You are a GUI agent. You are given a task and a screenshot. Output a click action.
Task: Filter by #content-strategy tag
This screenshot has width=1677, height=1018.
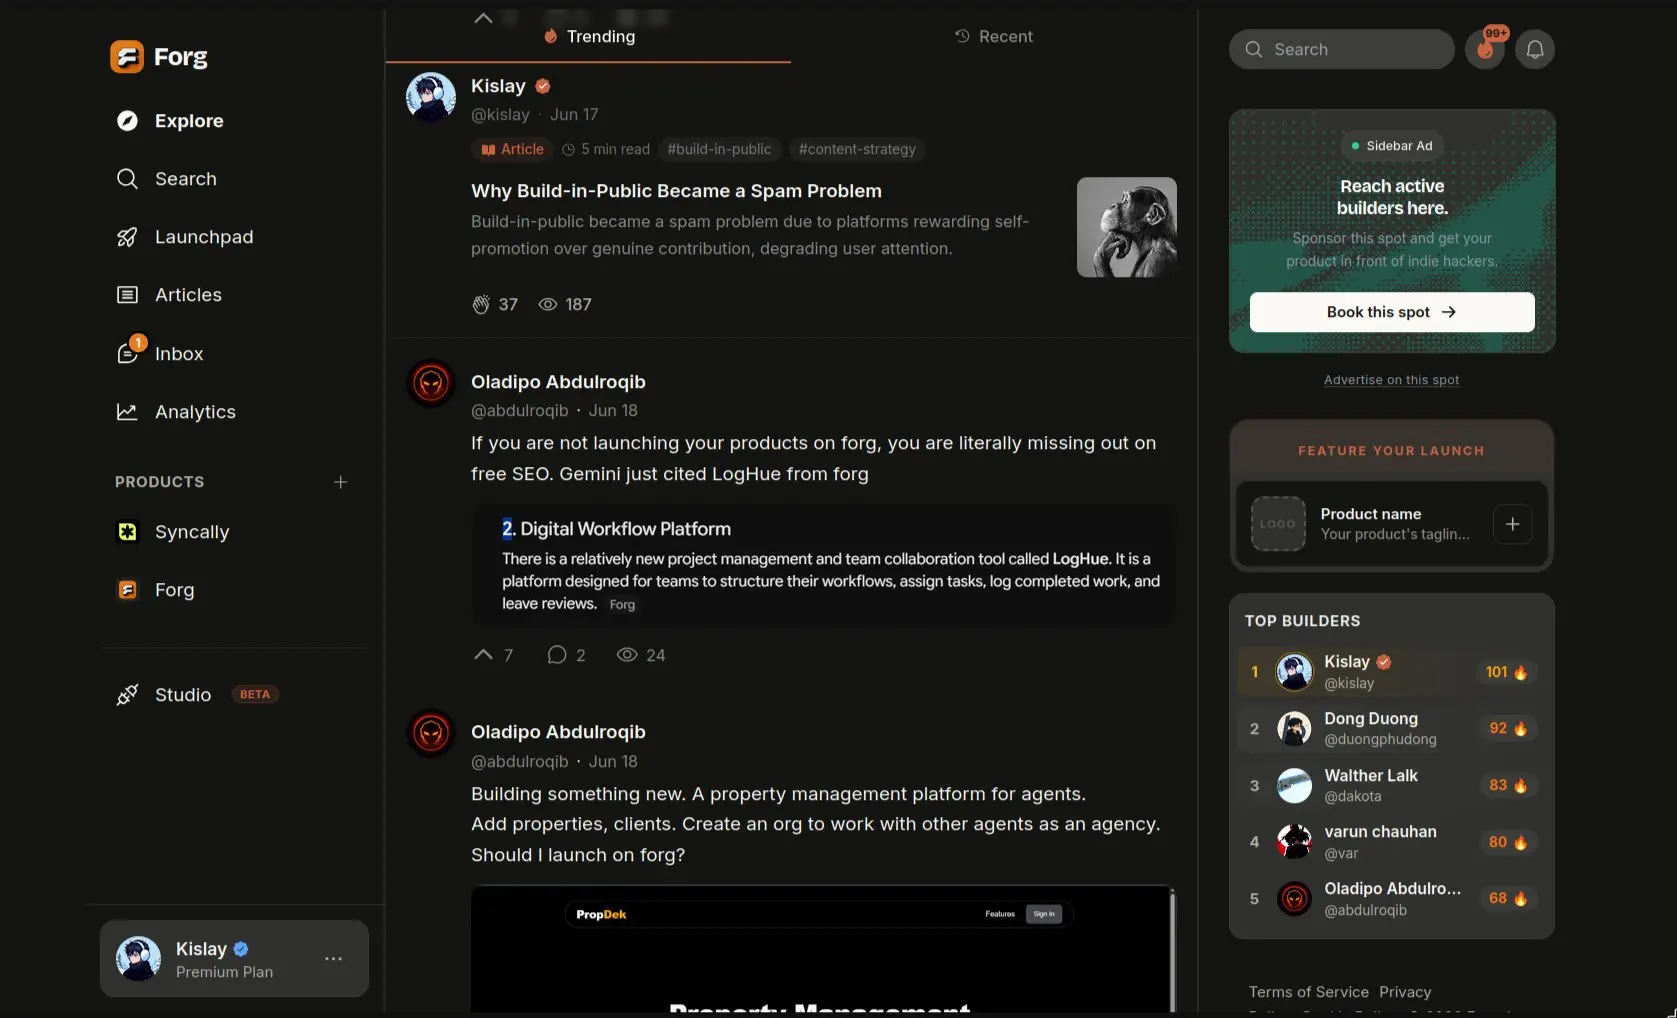click(857, 149)
